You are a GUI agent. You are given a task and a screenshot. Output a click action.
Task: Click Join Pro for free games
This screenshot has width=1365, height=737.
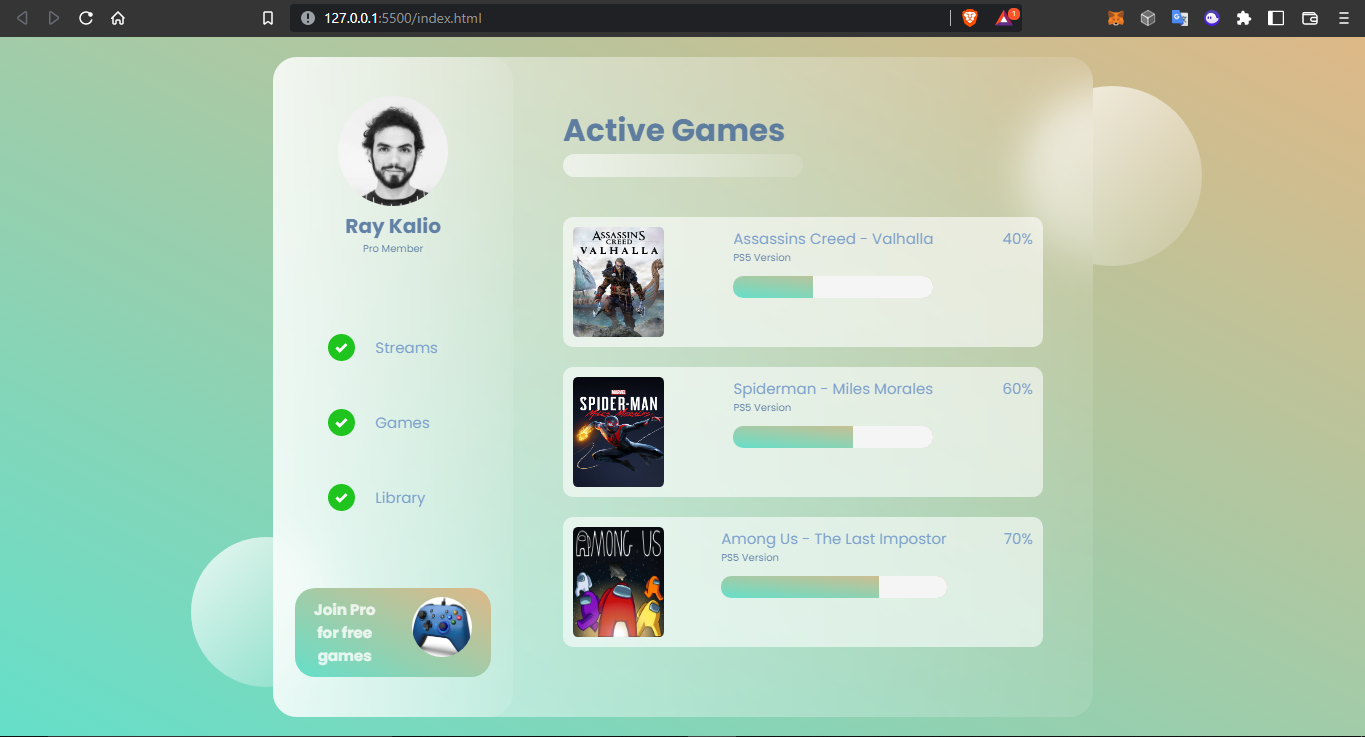point(393,632)
